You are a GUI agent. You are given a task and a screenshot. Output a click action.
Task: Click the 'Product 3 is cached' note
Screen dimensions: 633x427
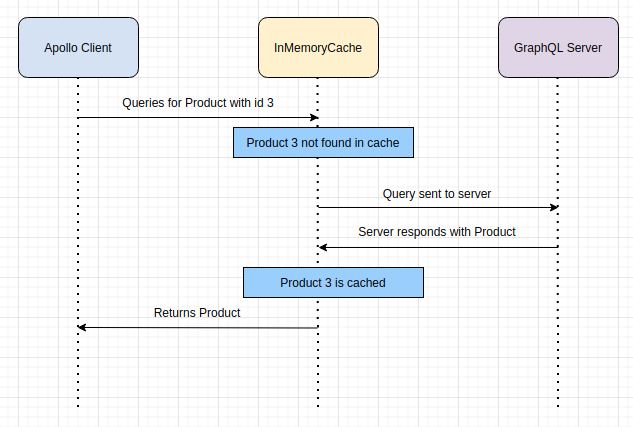point(333,283)
